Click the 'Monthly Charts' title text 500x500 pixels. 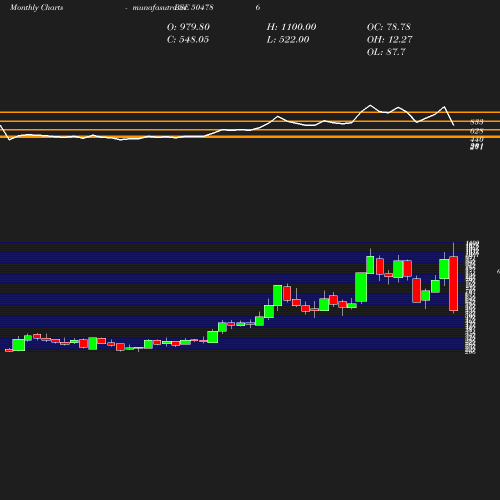[36, 7]
